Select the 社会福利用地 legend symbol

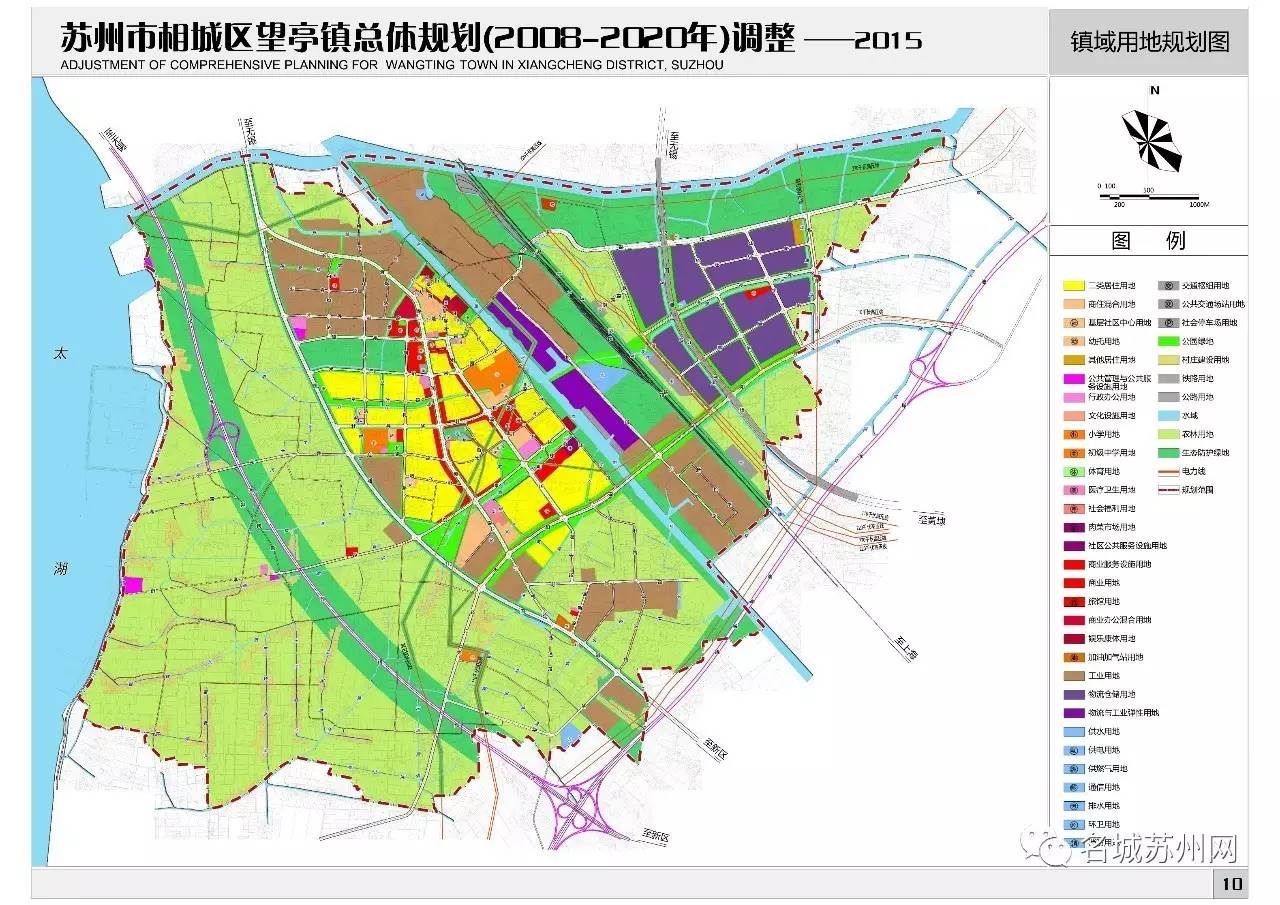tap(1072, 508)
